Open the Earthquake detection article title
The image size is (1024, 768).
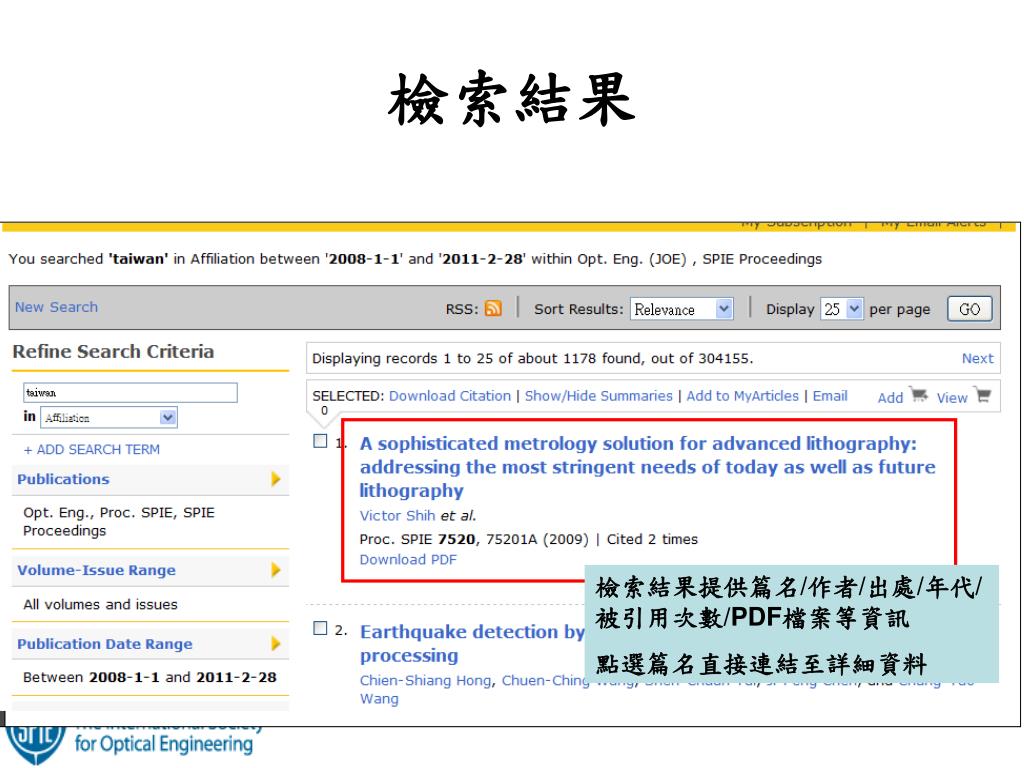tap(472, 643)
